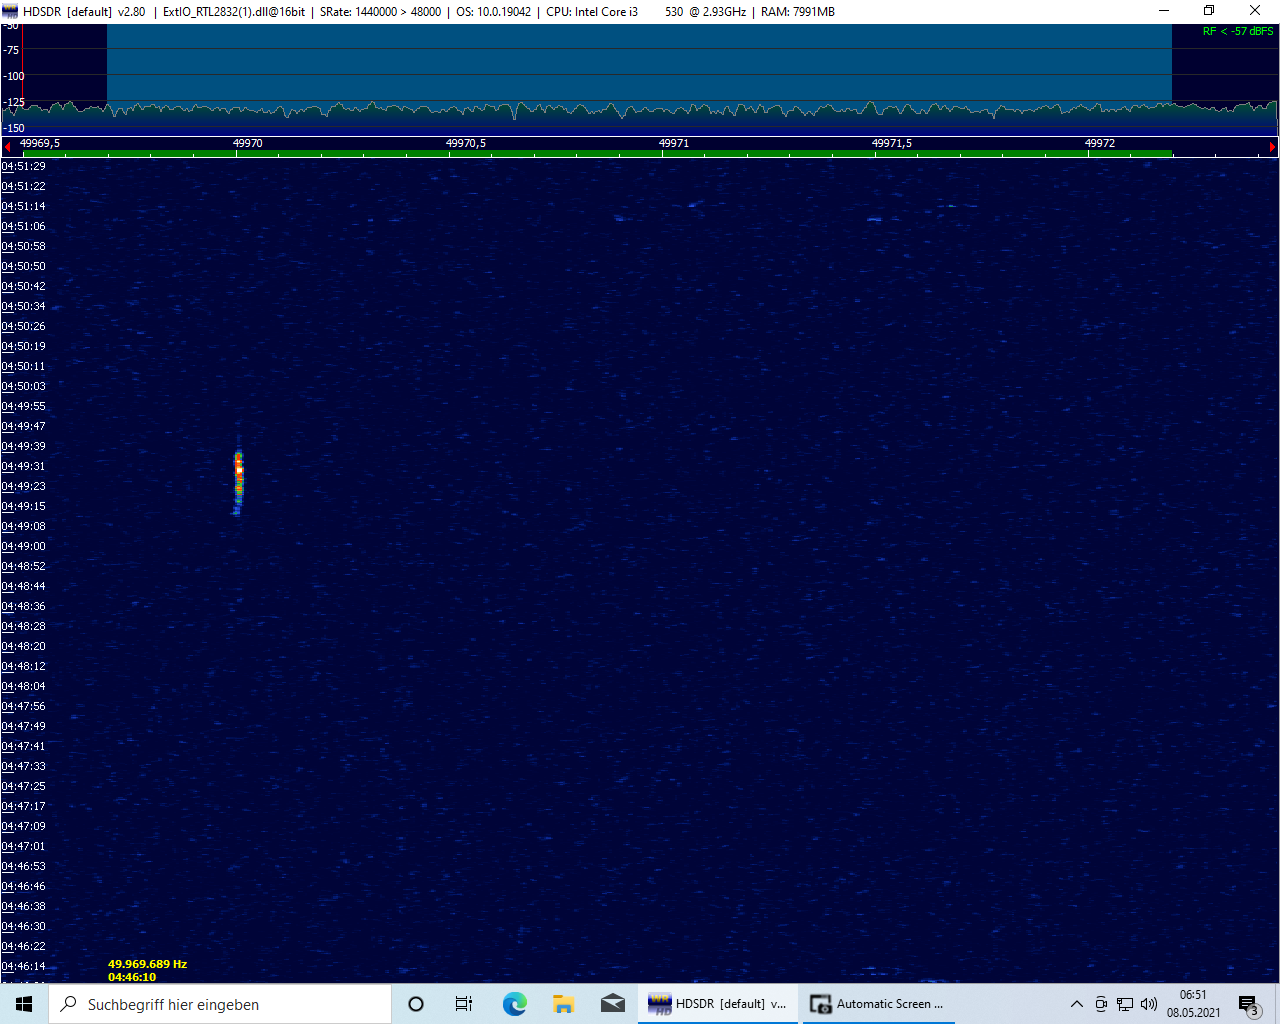Click the 49969,5 frequency scale label

(40, 143)
